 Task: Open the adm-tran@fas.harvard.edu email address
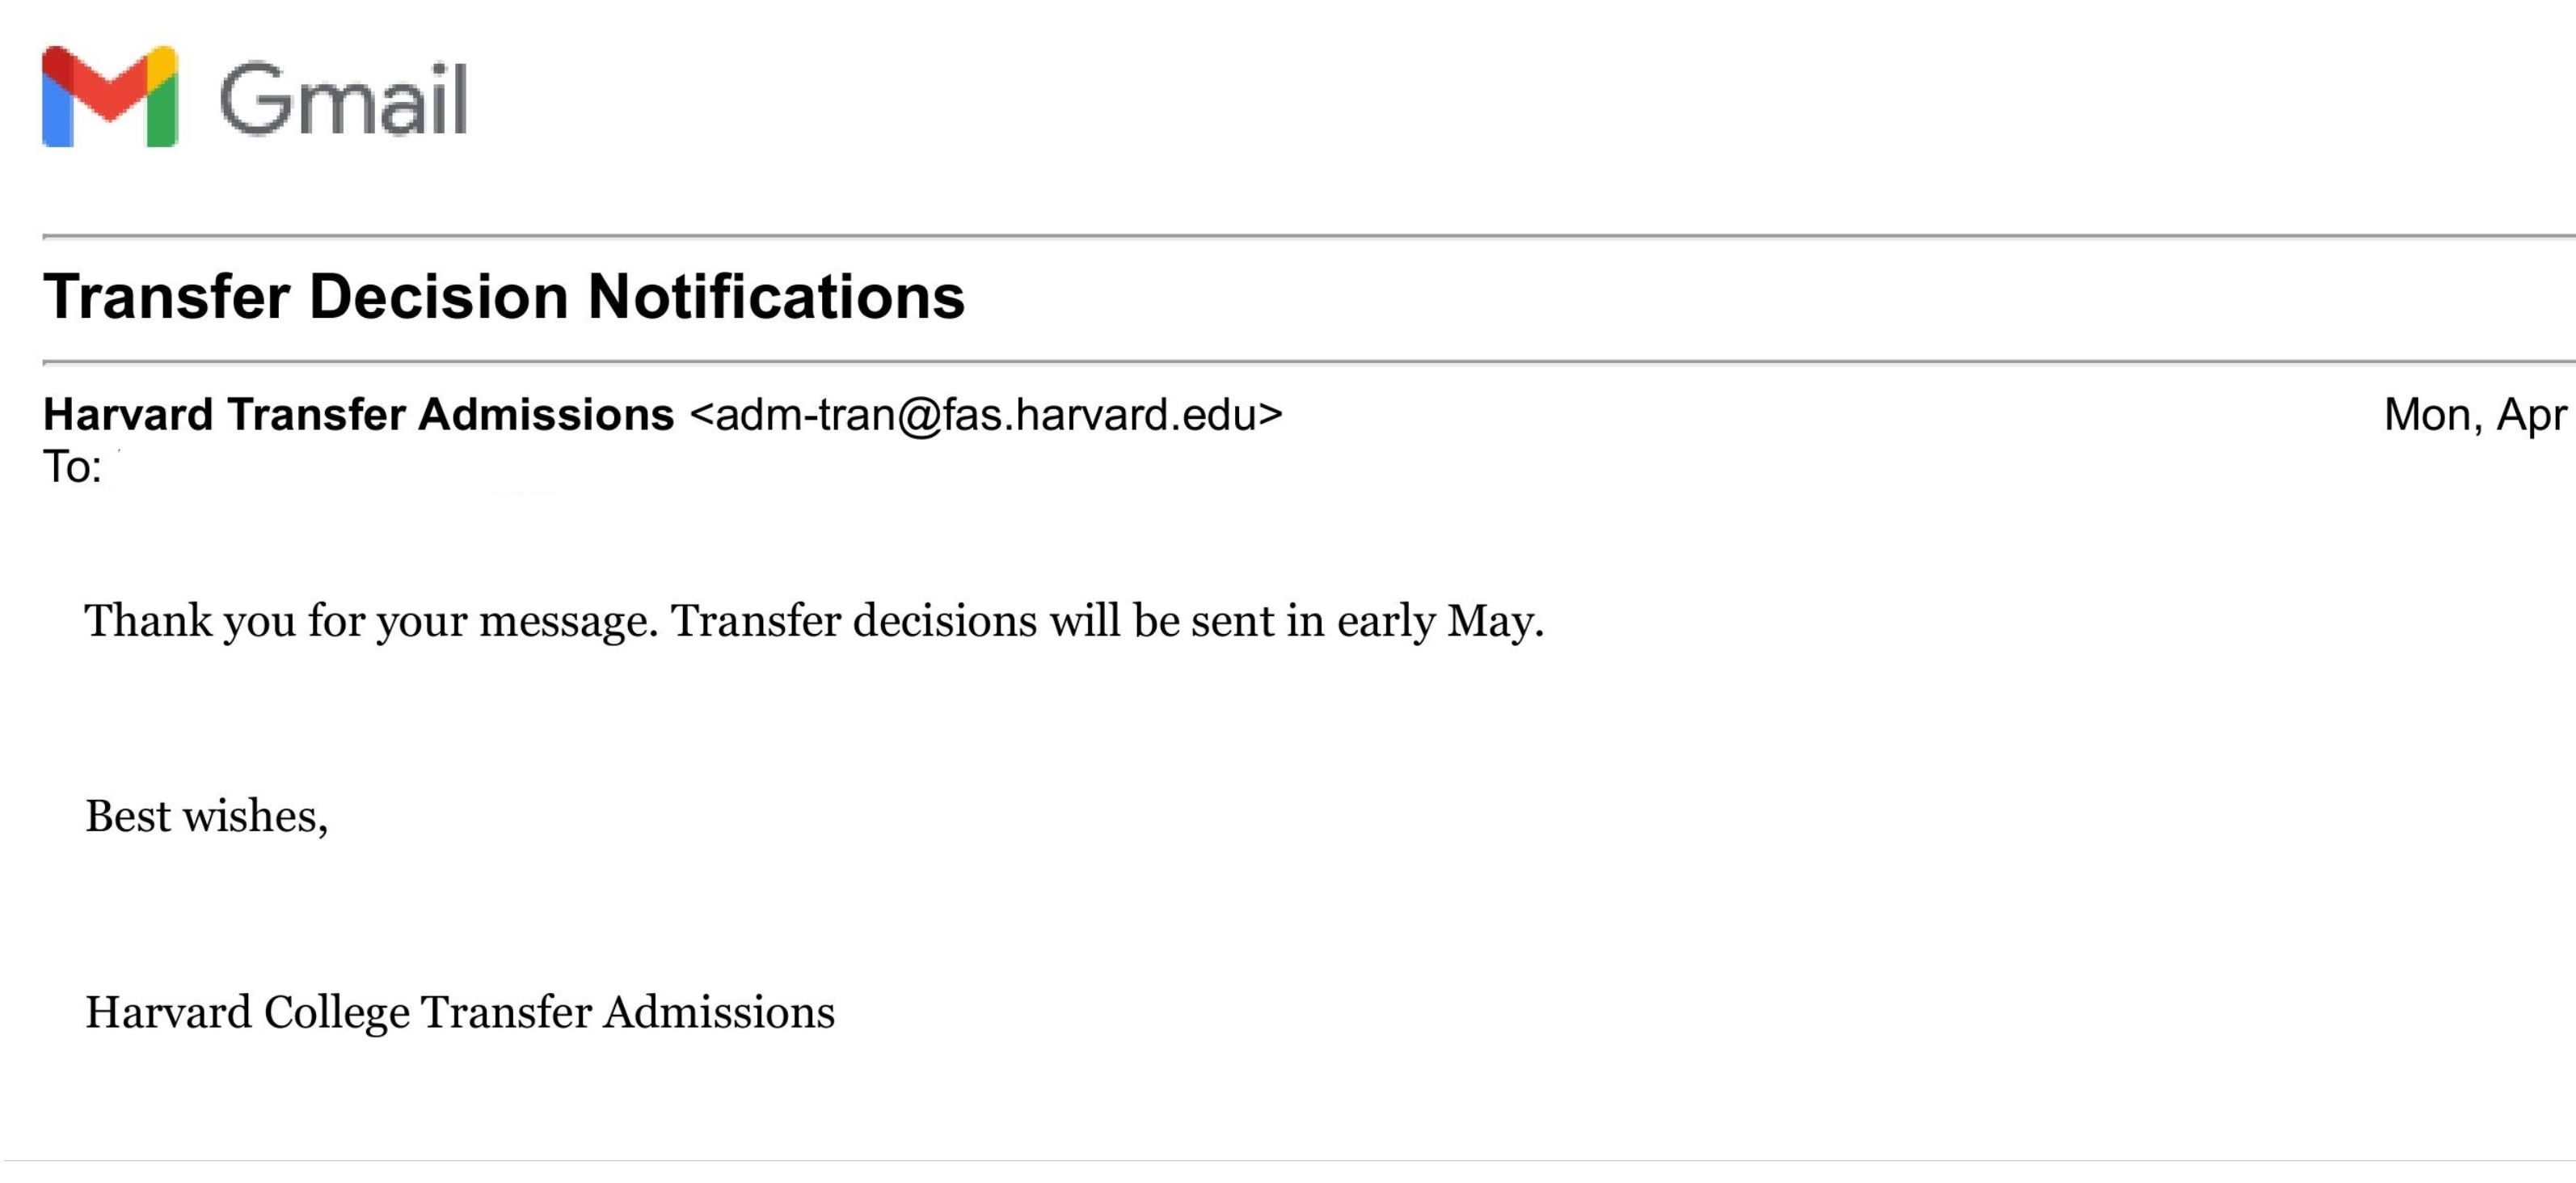click(986, 415)
